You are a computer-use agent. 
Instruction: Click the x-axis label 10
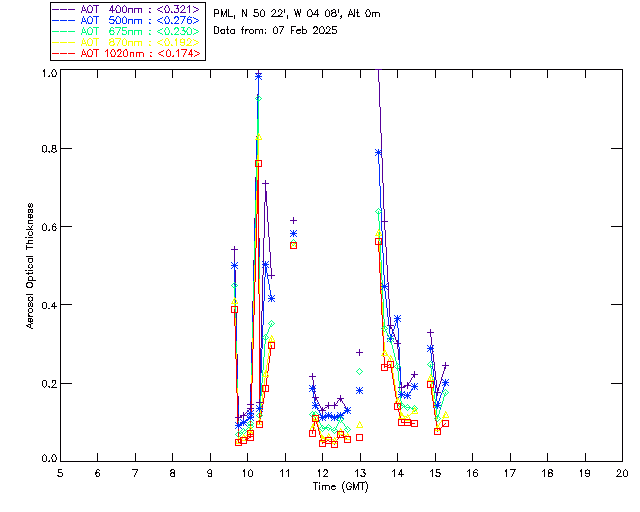coord(247,473)
